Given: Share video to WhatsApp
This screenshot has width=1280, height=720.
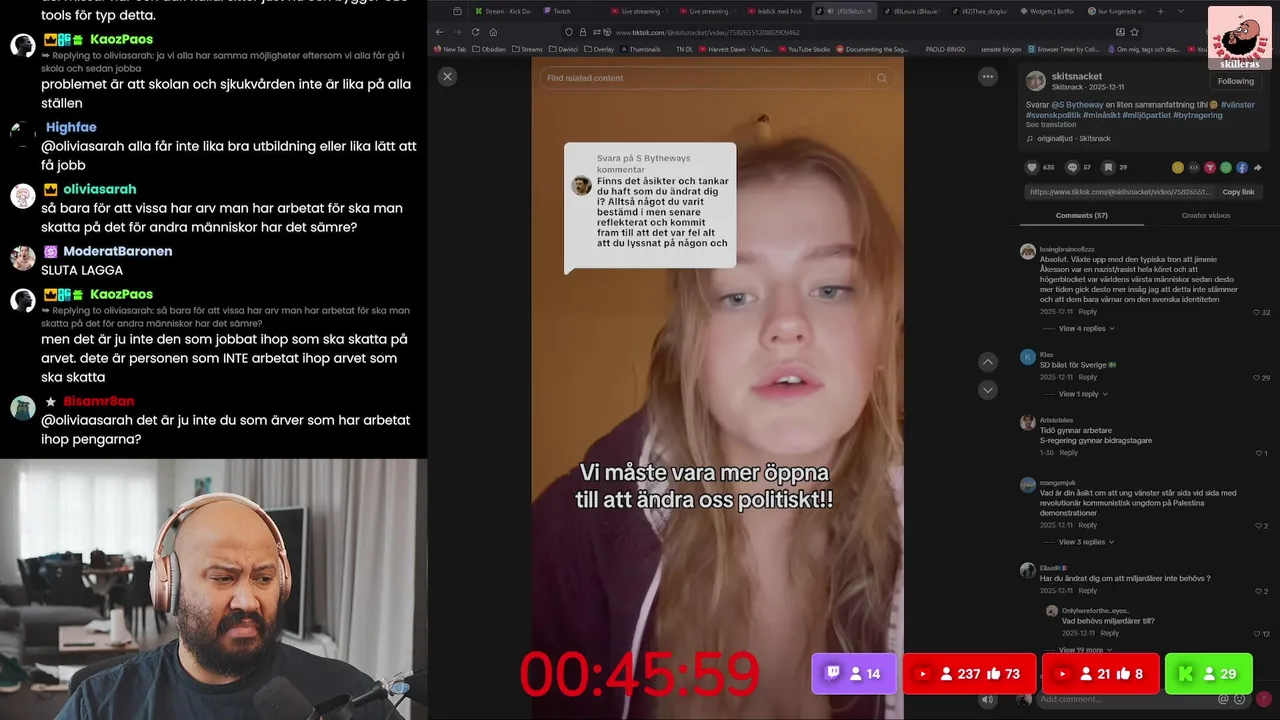Looking at the screenshot, I should click(1226, 167).
